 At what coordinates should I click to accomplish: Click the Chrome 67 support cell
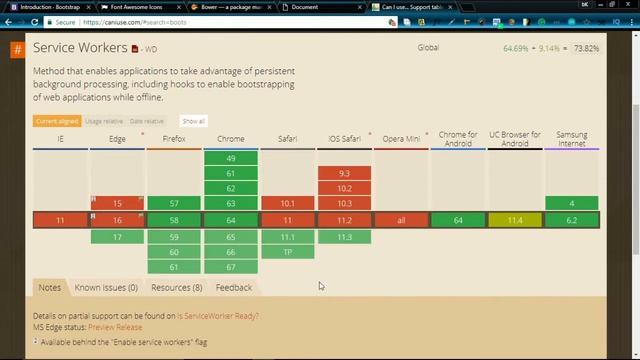231,267
